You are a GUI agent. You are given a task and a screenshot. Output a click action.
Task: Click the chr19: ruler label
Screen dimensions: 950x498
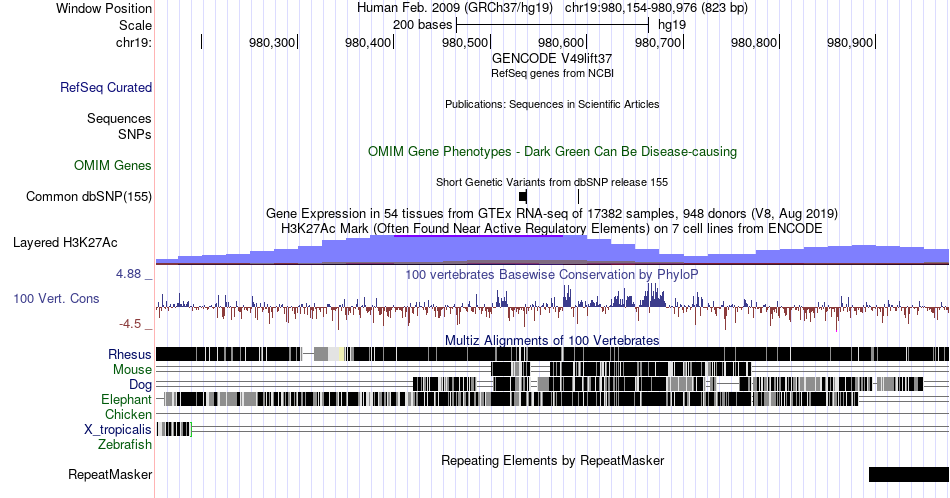(x=134, y=42)
